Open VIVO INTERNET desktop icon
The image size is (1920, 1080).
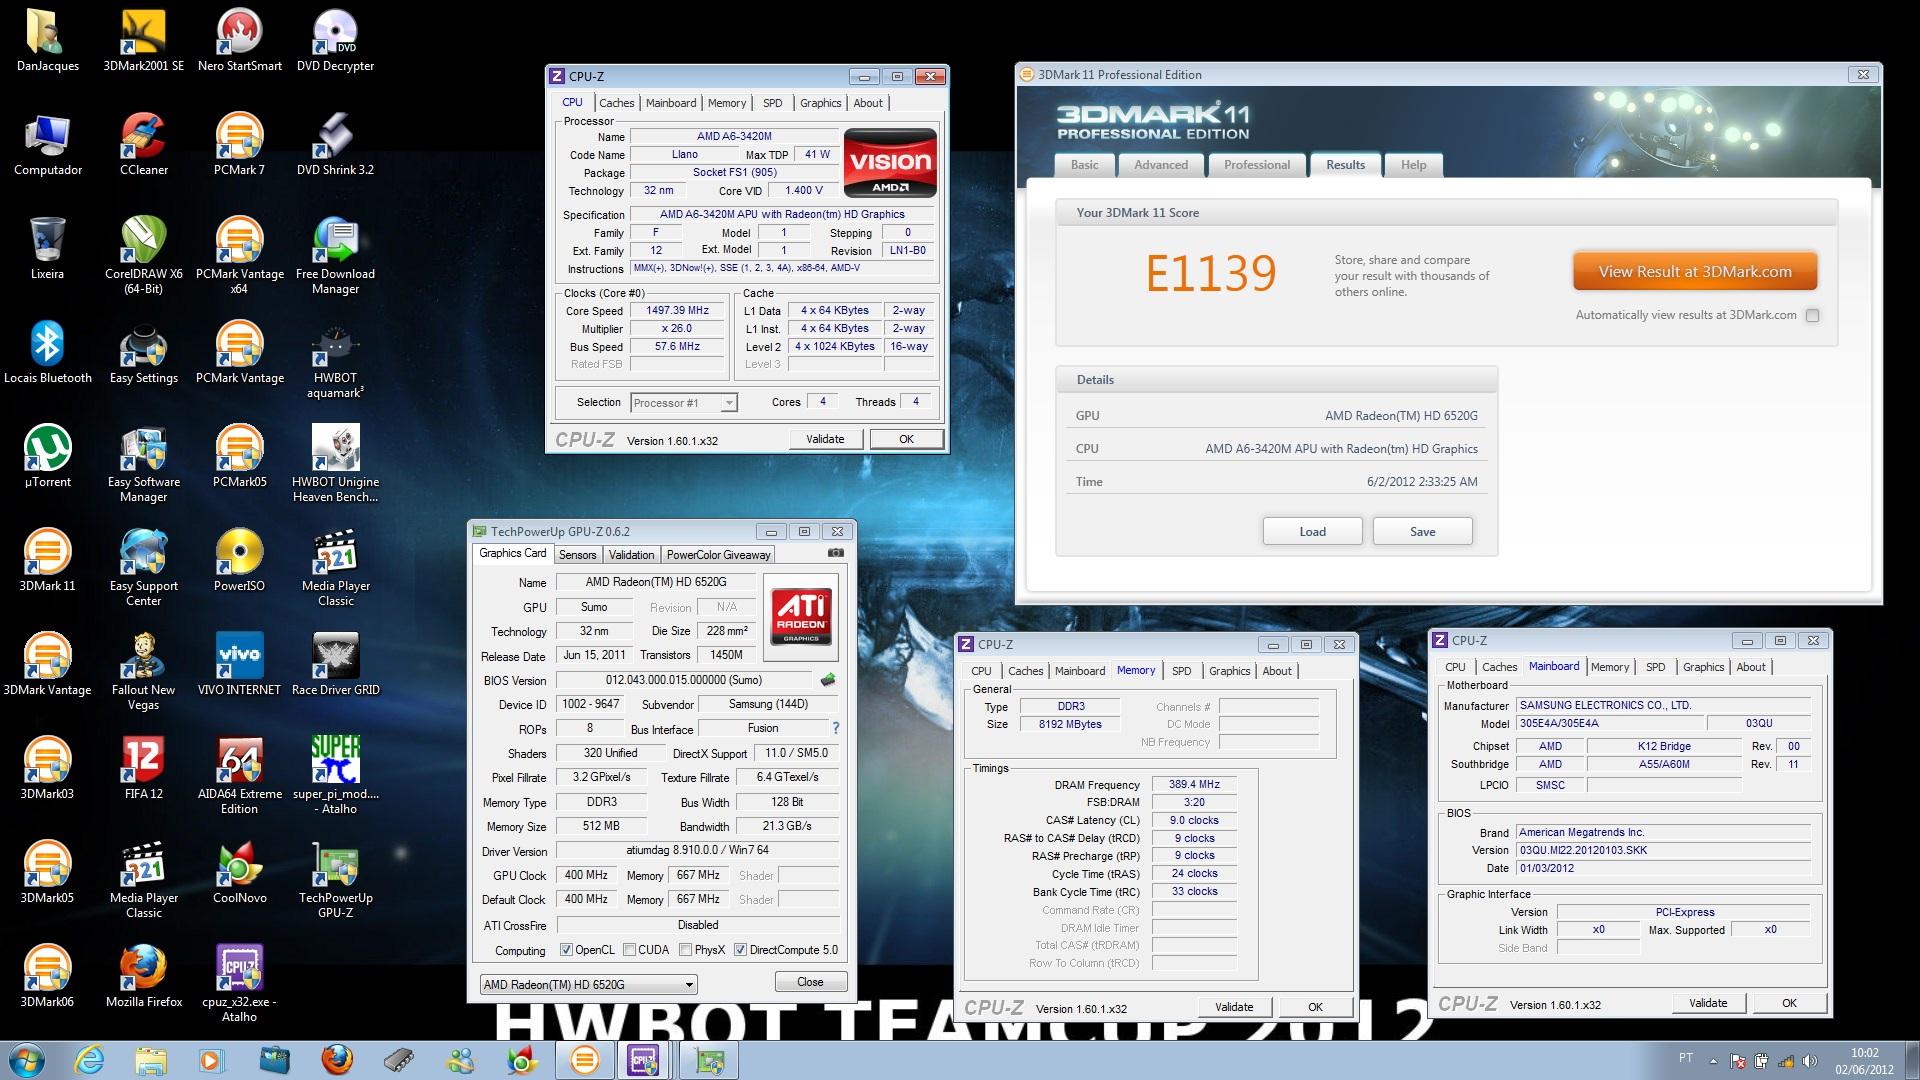[239, 664]
